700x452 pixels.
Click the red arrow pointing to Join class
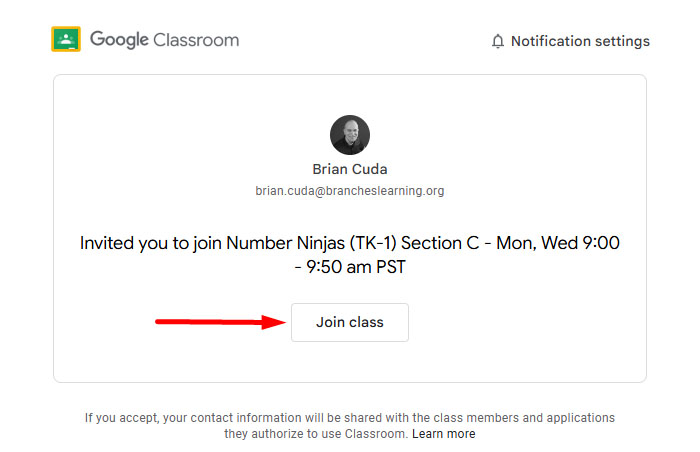220,322
